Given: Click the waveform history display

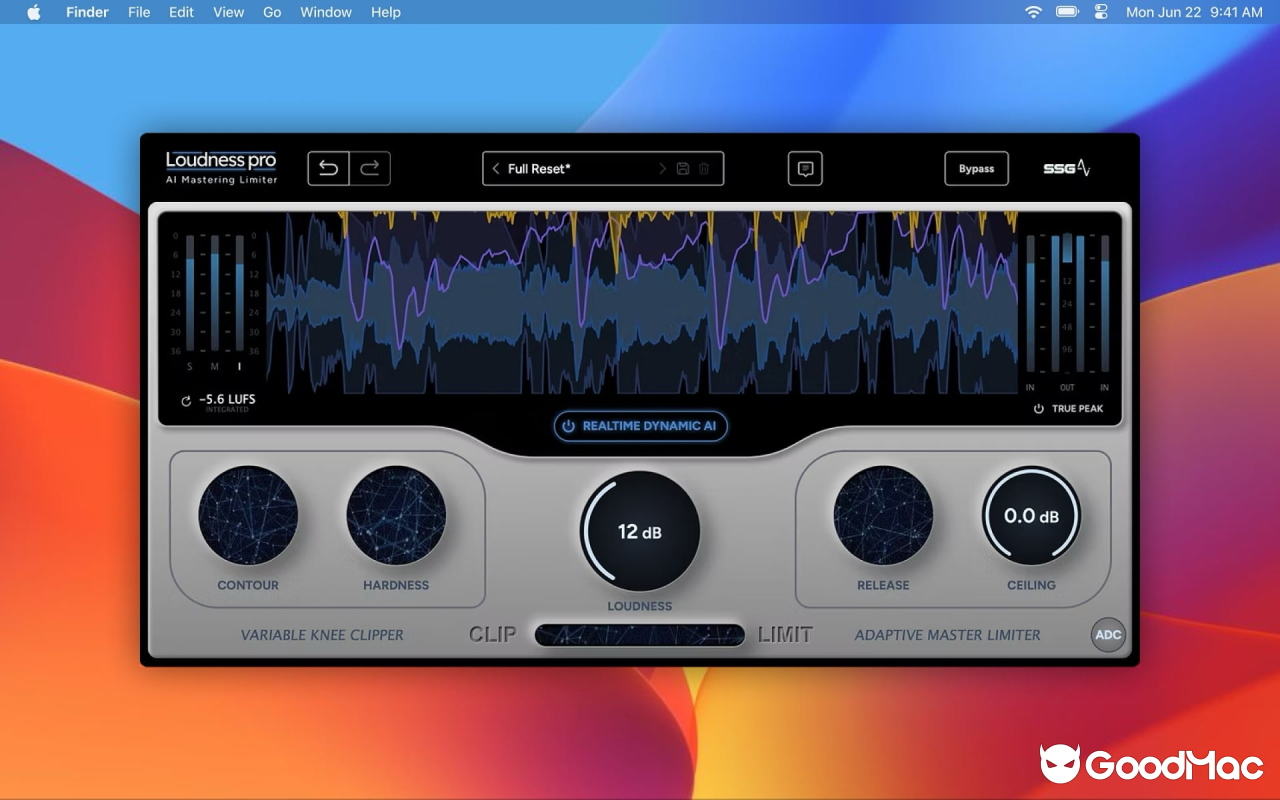Looking at the screenshot, I should click(x=642, y=302).
